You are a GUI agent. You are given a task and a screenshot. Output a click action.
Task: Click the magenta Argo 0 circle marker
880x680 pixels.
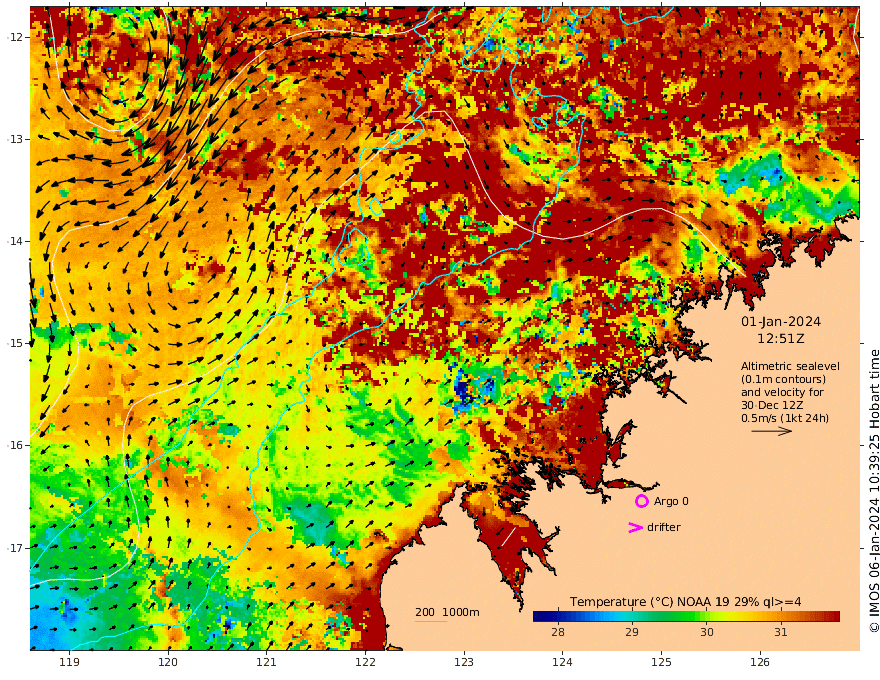click(x=641, y=501)
